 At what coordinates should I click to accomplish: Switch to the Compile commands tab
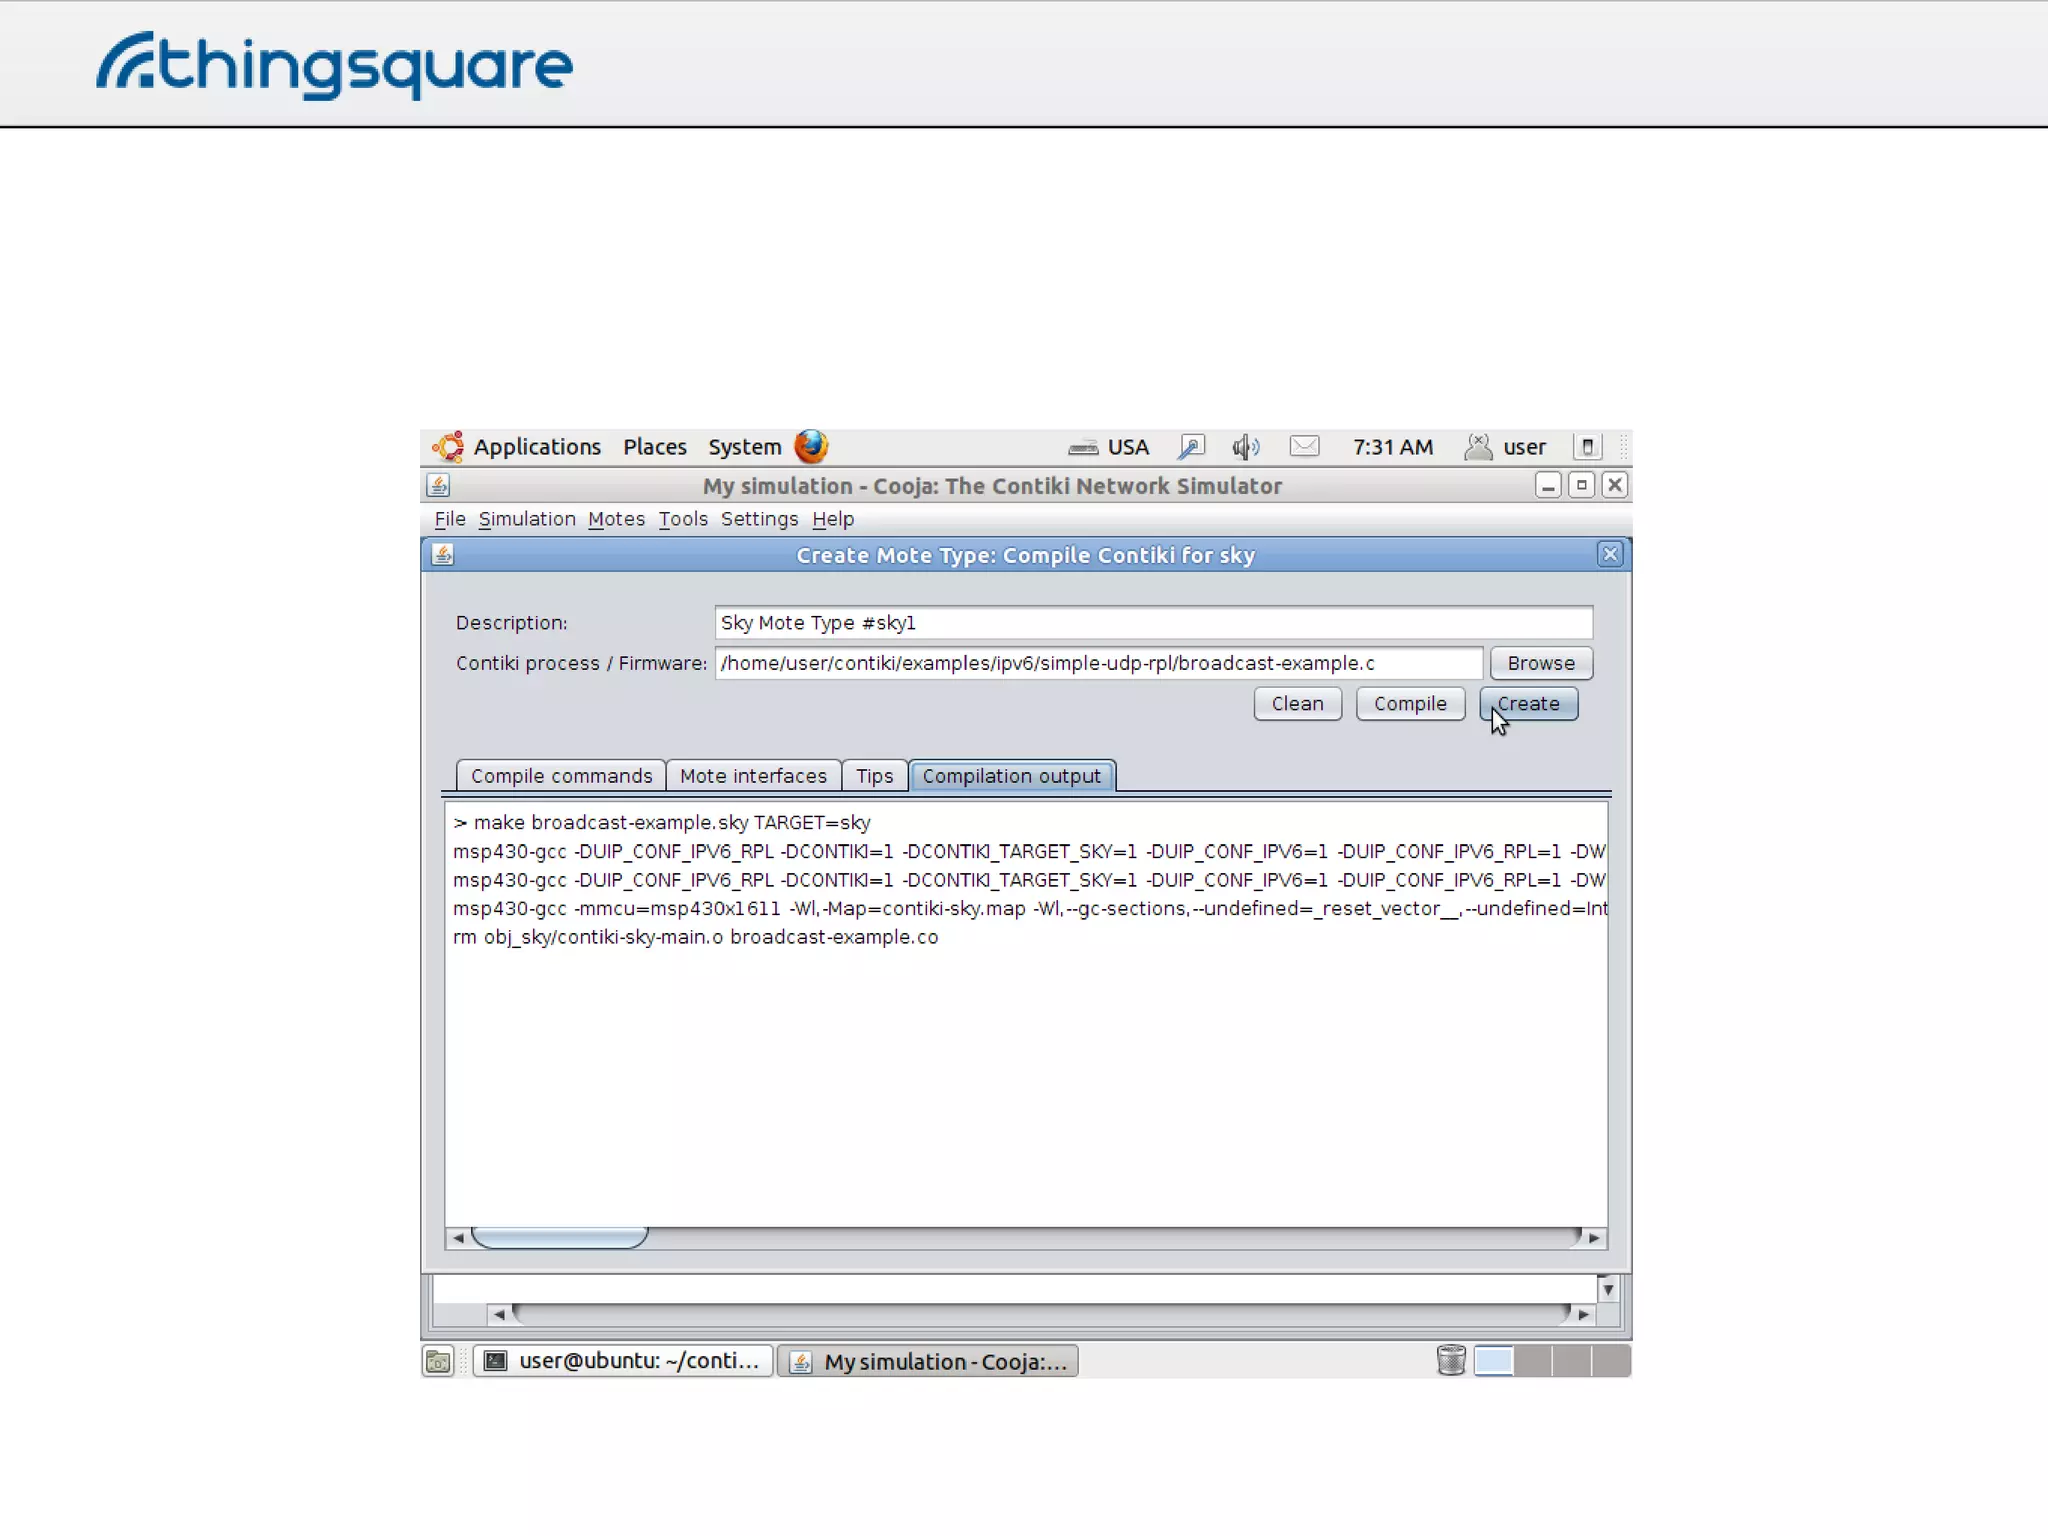click(x=561, y=776)
